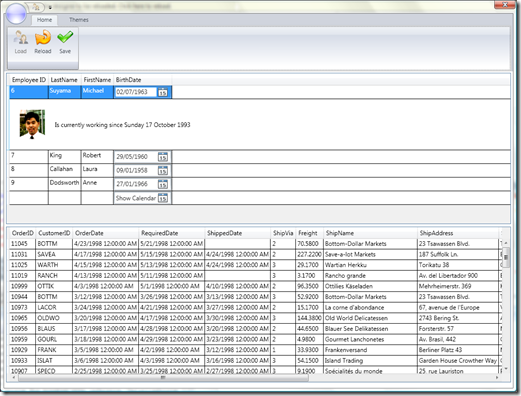
Task: Click the 27/01/1966 birth date field
Action: (136, 184)
